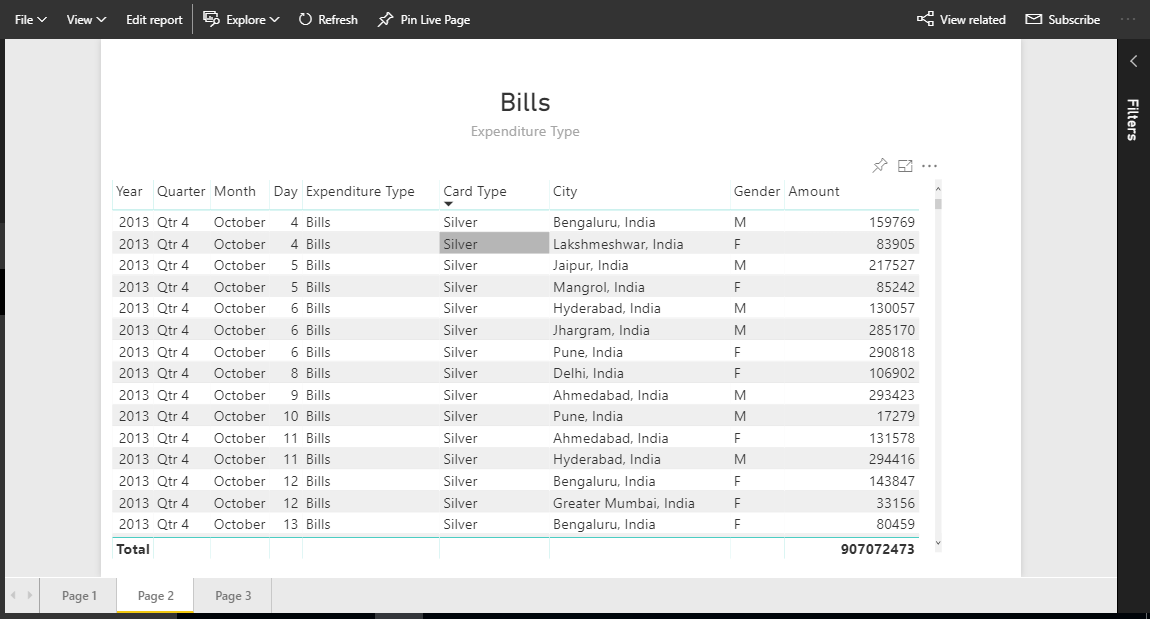Click Card Type sort arrow indicator
Viewport: 1150px width, 619px height.
pyautogui.click(x=448, y=205)
